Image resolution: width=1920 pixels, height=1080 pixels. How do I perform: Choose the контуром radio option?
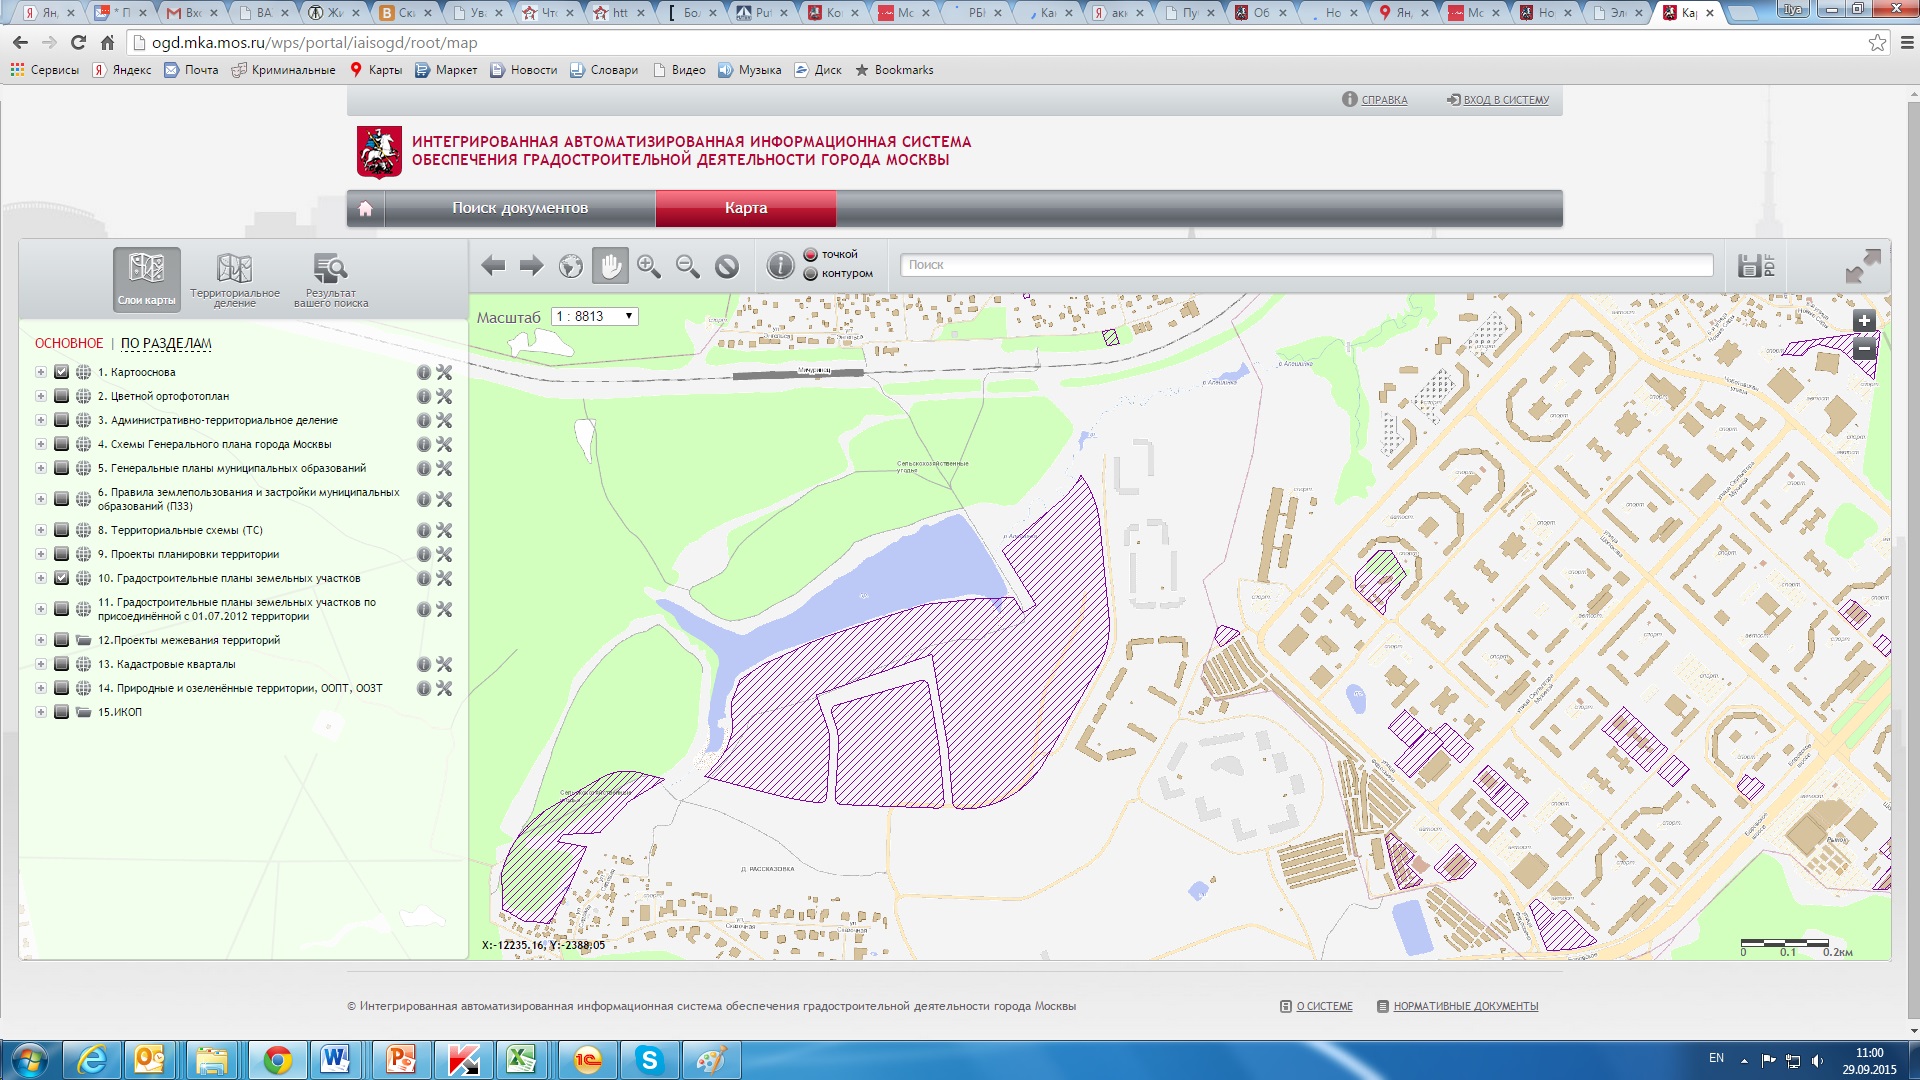tap(811, 274)
